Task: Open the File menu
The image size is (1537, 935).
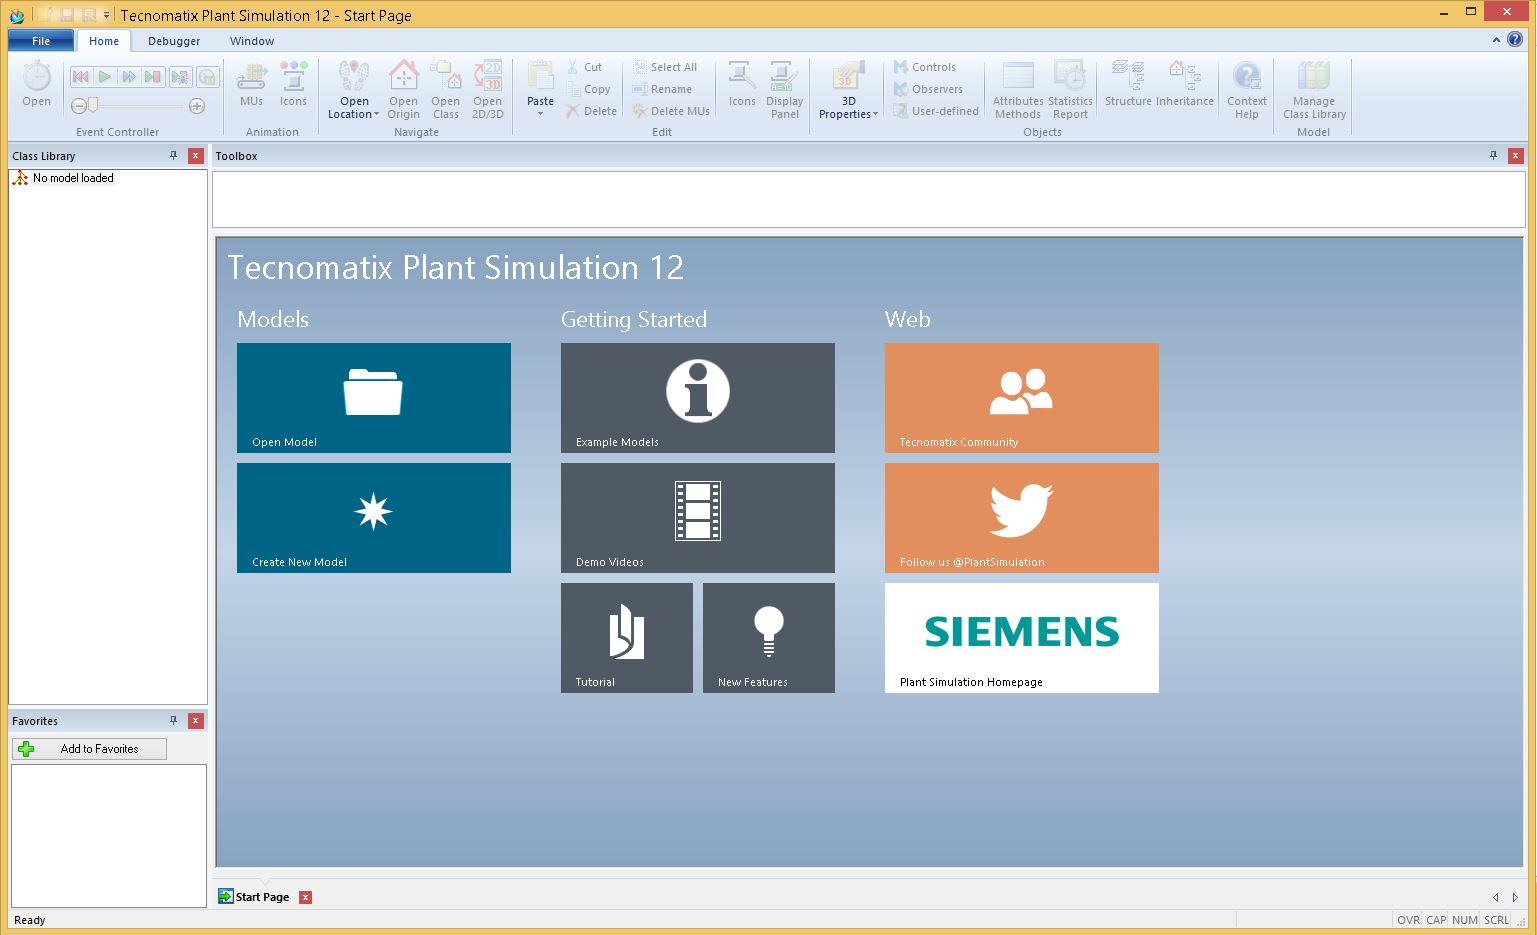Action: click(x=41, y=41)
